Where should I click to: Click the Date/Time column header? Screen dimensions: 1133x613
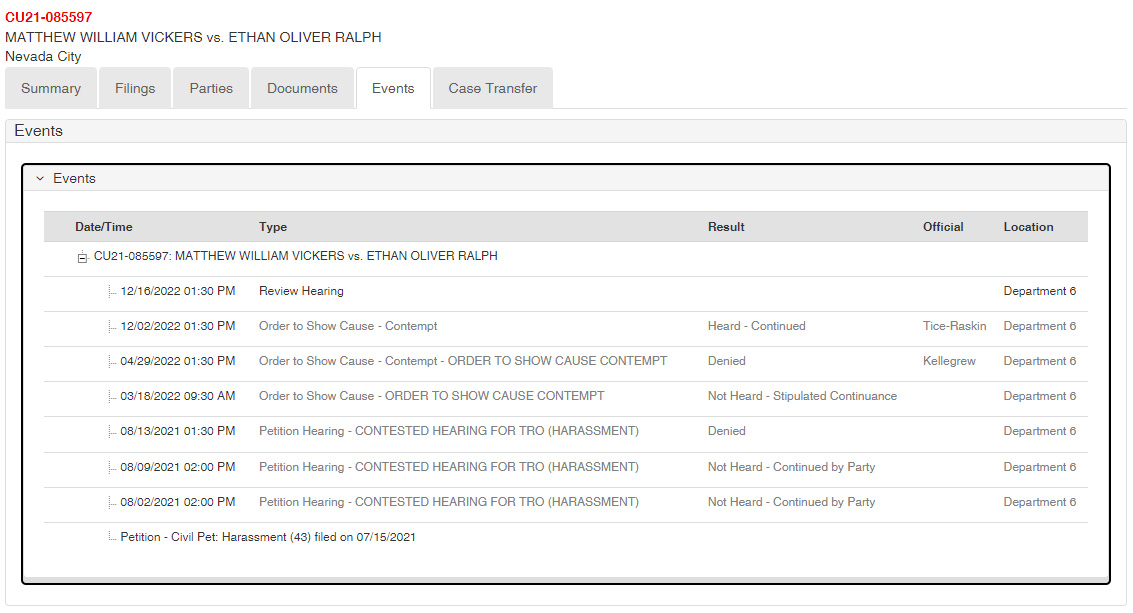pos(103,227)
